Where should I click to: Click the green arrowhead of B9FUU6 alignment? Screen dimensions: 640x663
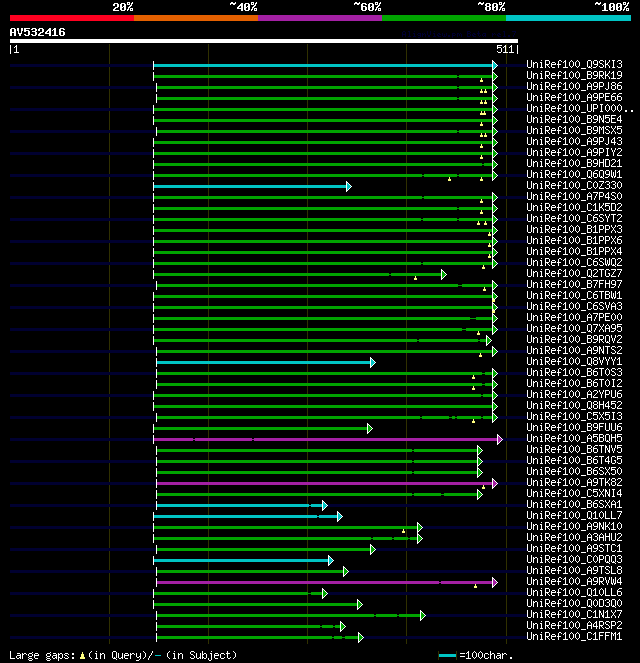click(370, 429)
